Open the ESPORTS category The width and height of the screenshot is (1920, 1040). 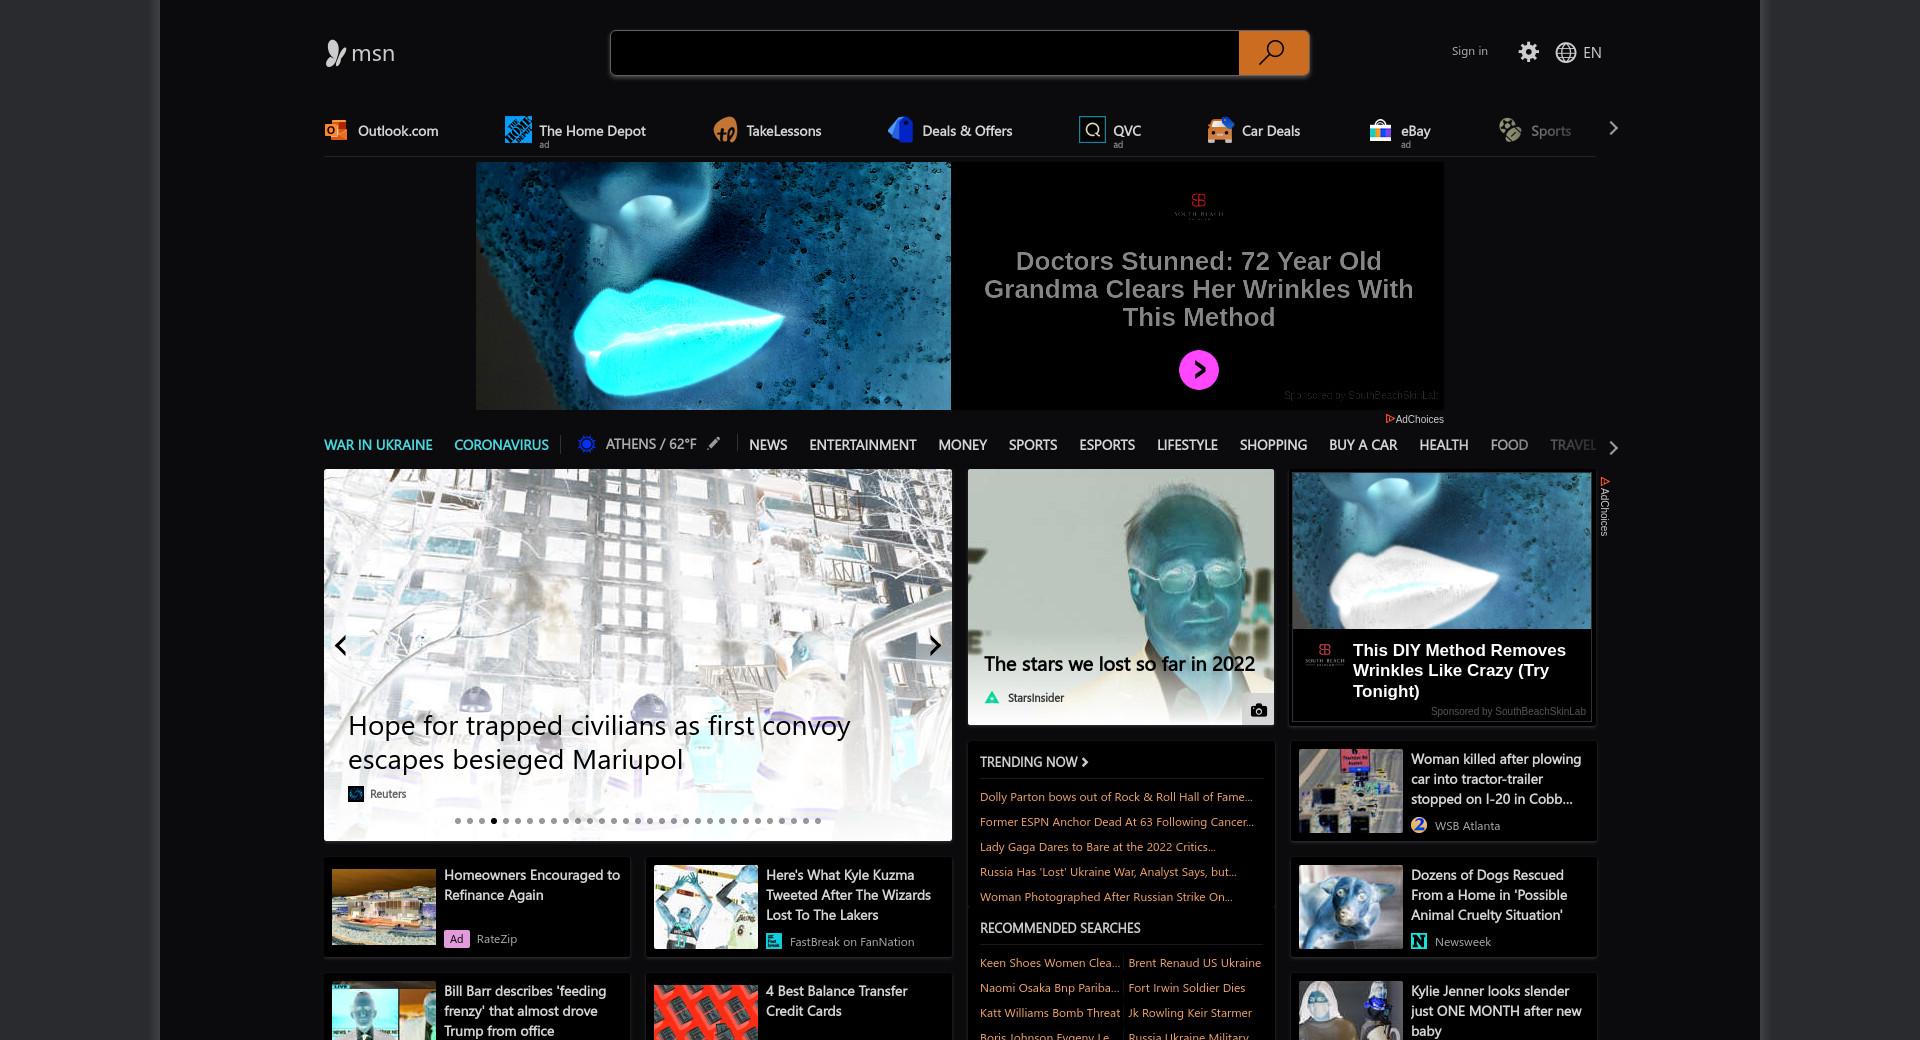click(x=1107, y=445)
